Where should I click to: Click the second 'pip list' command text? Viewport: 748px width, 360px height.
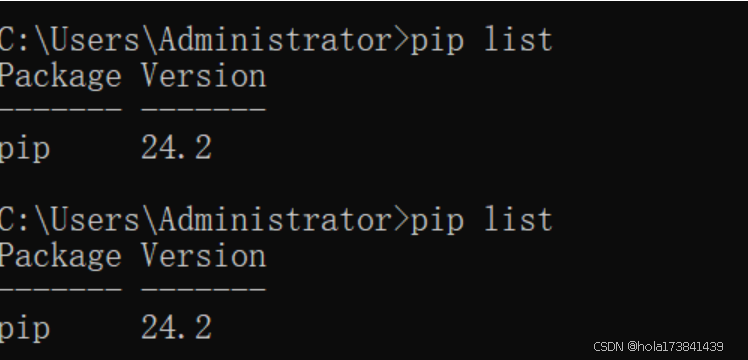[482, 221]
